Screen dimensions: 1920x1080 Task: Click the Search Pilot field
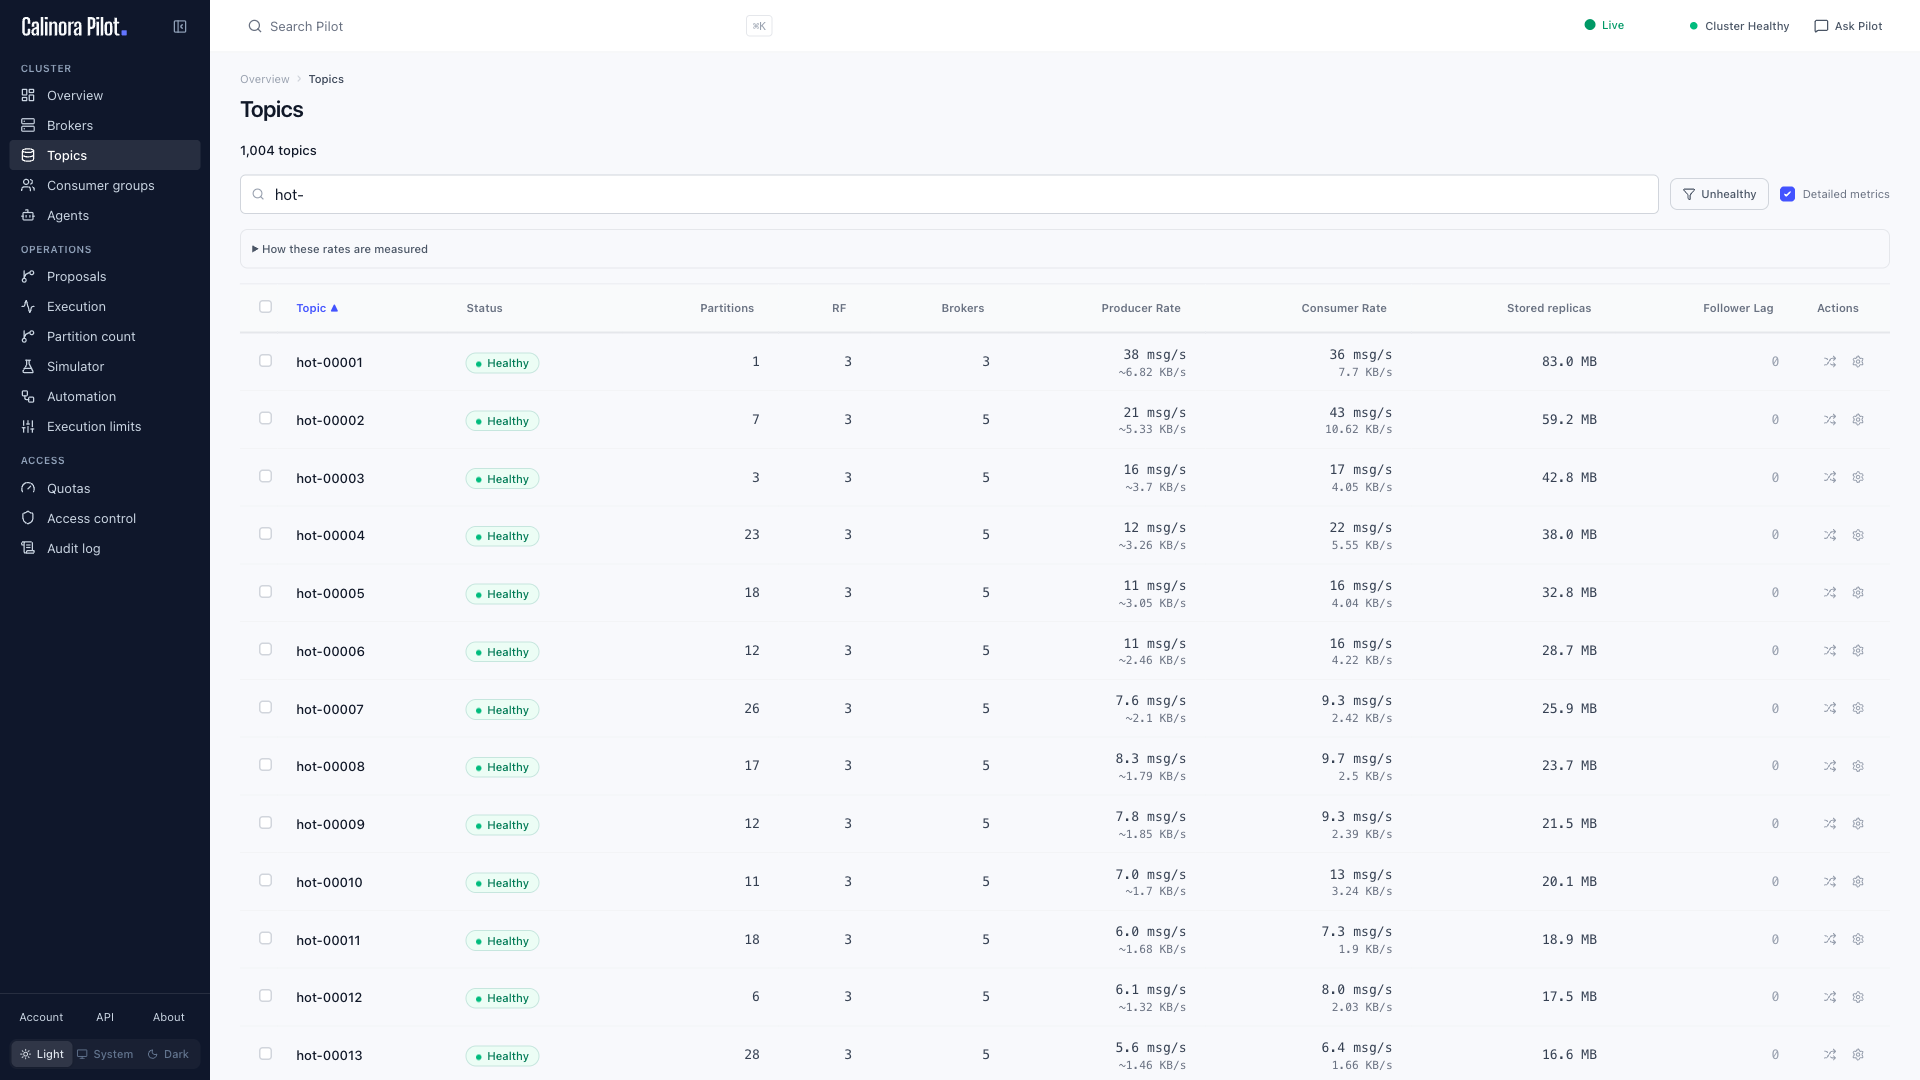tap(509, 26)
